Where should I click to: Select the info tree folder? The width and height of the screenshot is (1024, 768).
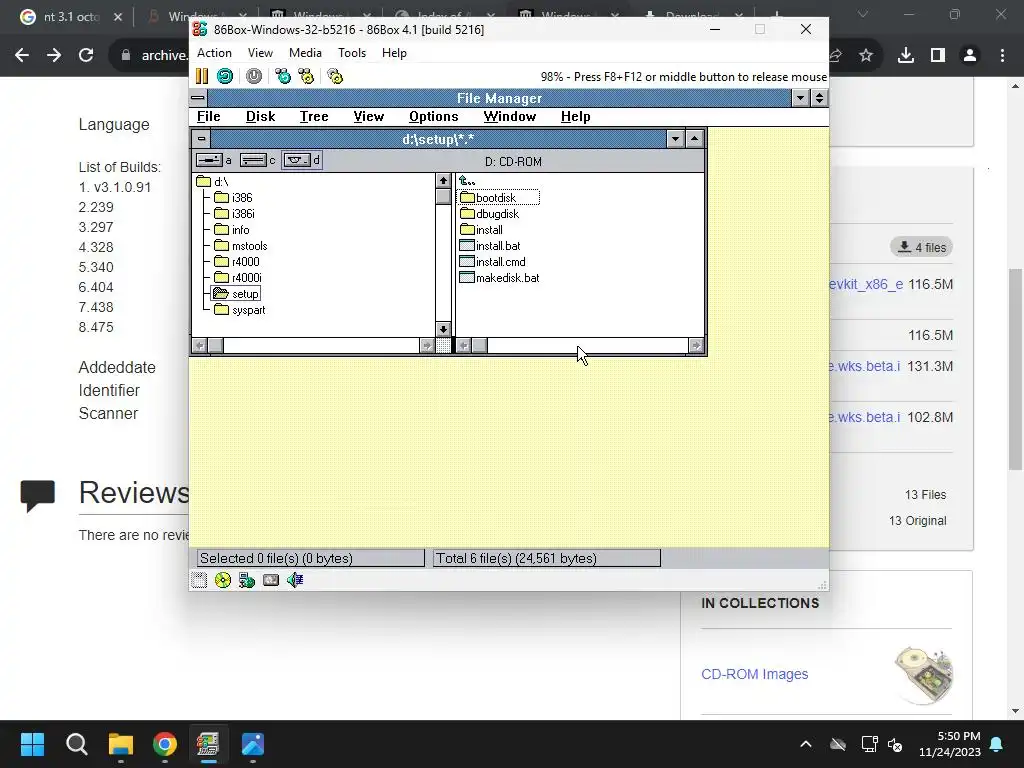232,230
